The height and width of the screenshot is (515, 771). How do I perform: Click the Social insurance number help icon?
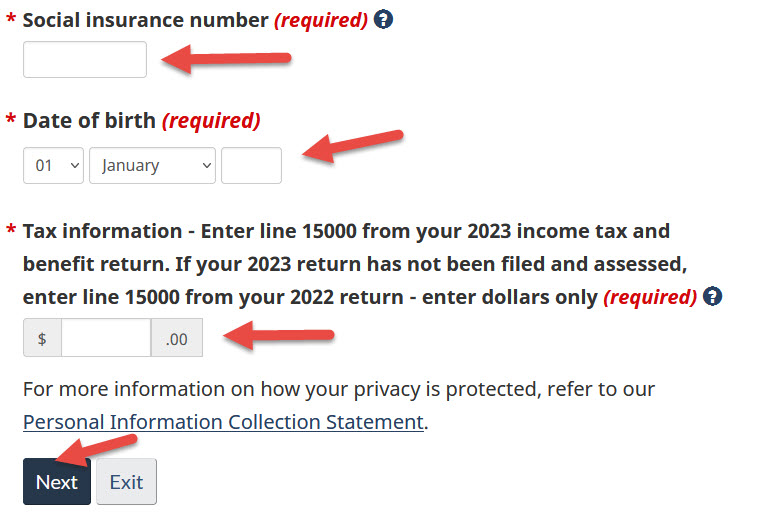383,19
